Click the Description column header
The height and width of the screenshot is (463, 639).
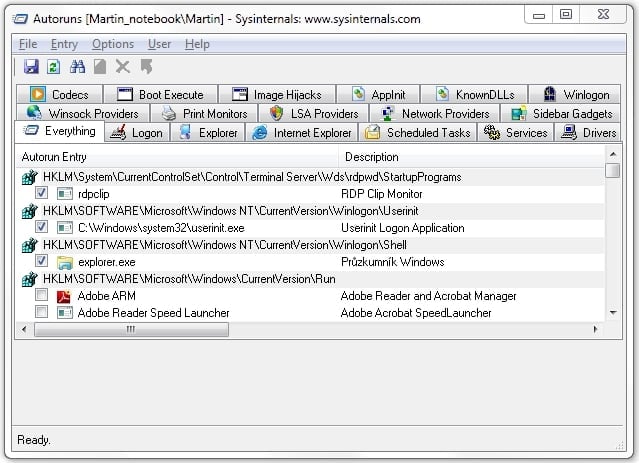click(x=472, y=157)
